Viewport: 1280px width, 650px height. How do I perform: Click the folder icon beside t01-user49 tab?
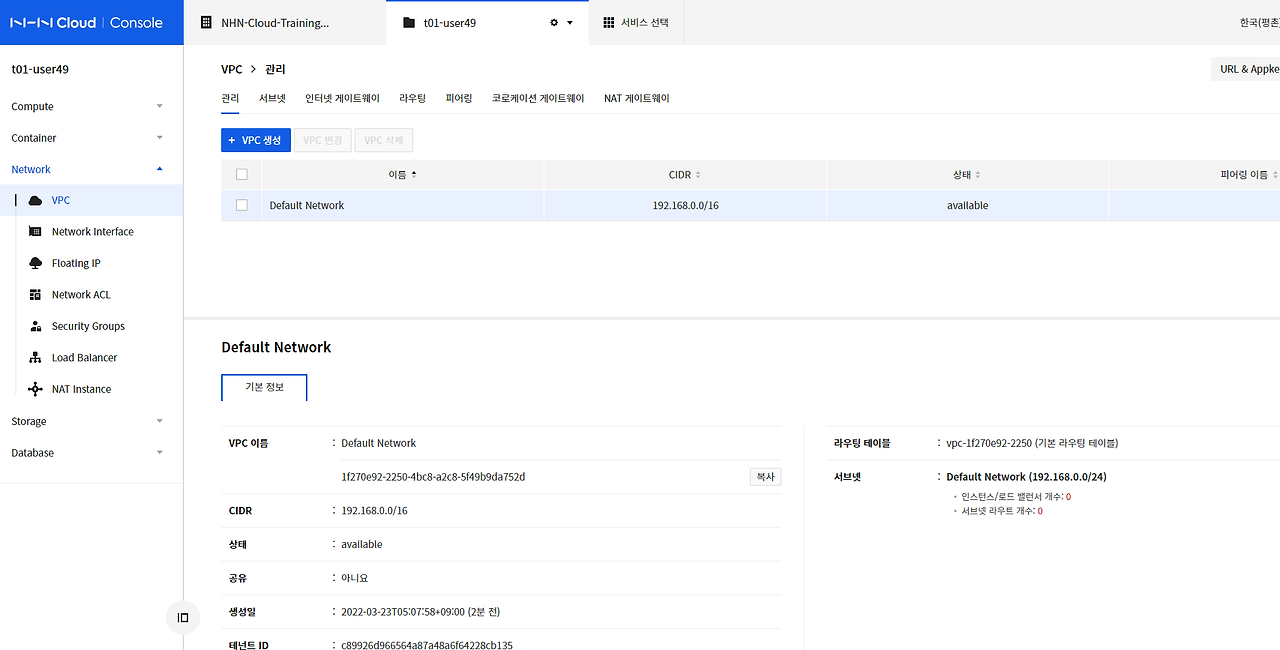[x=408, y=22]
